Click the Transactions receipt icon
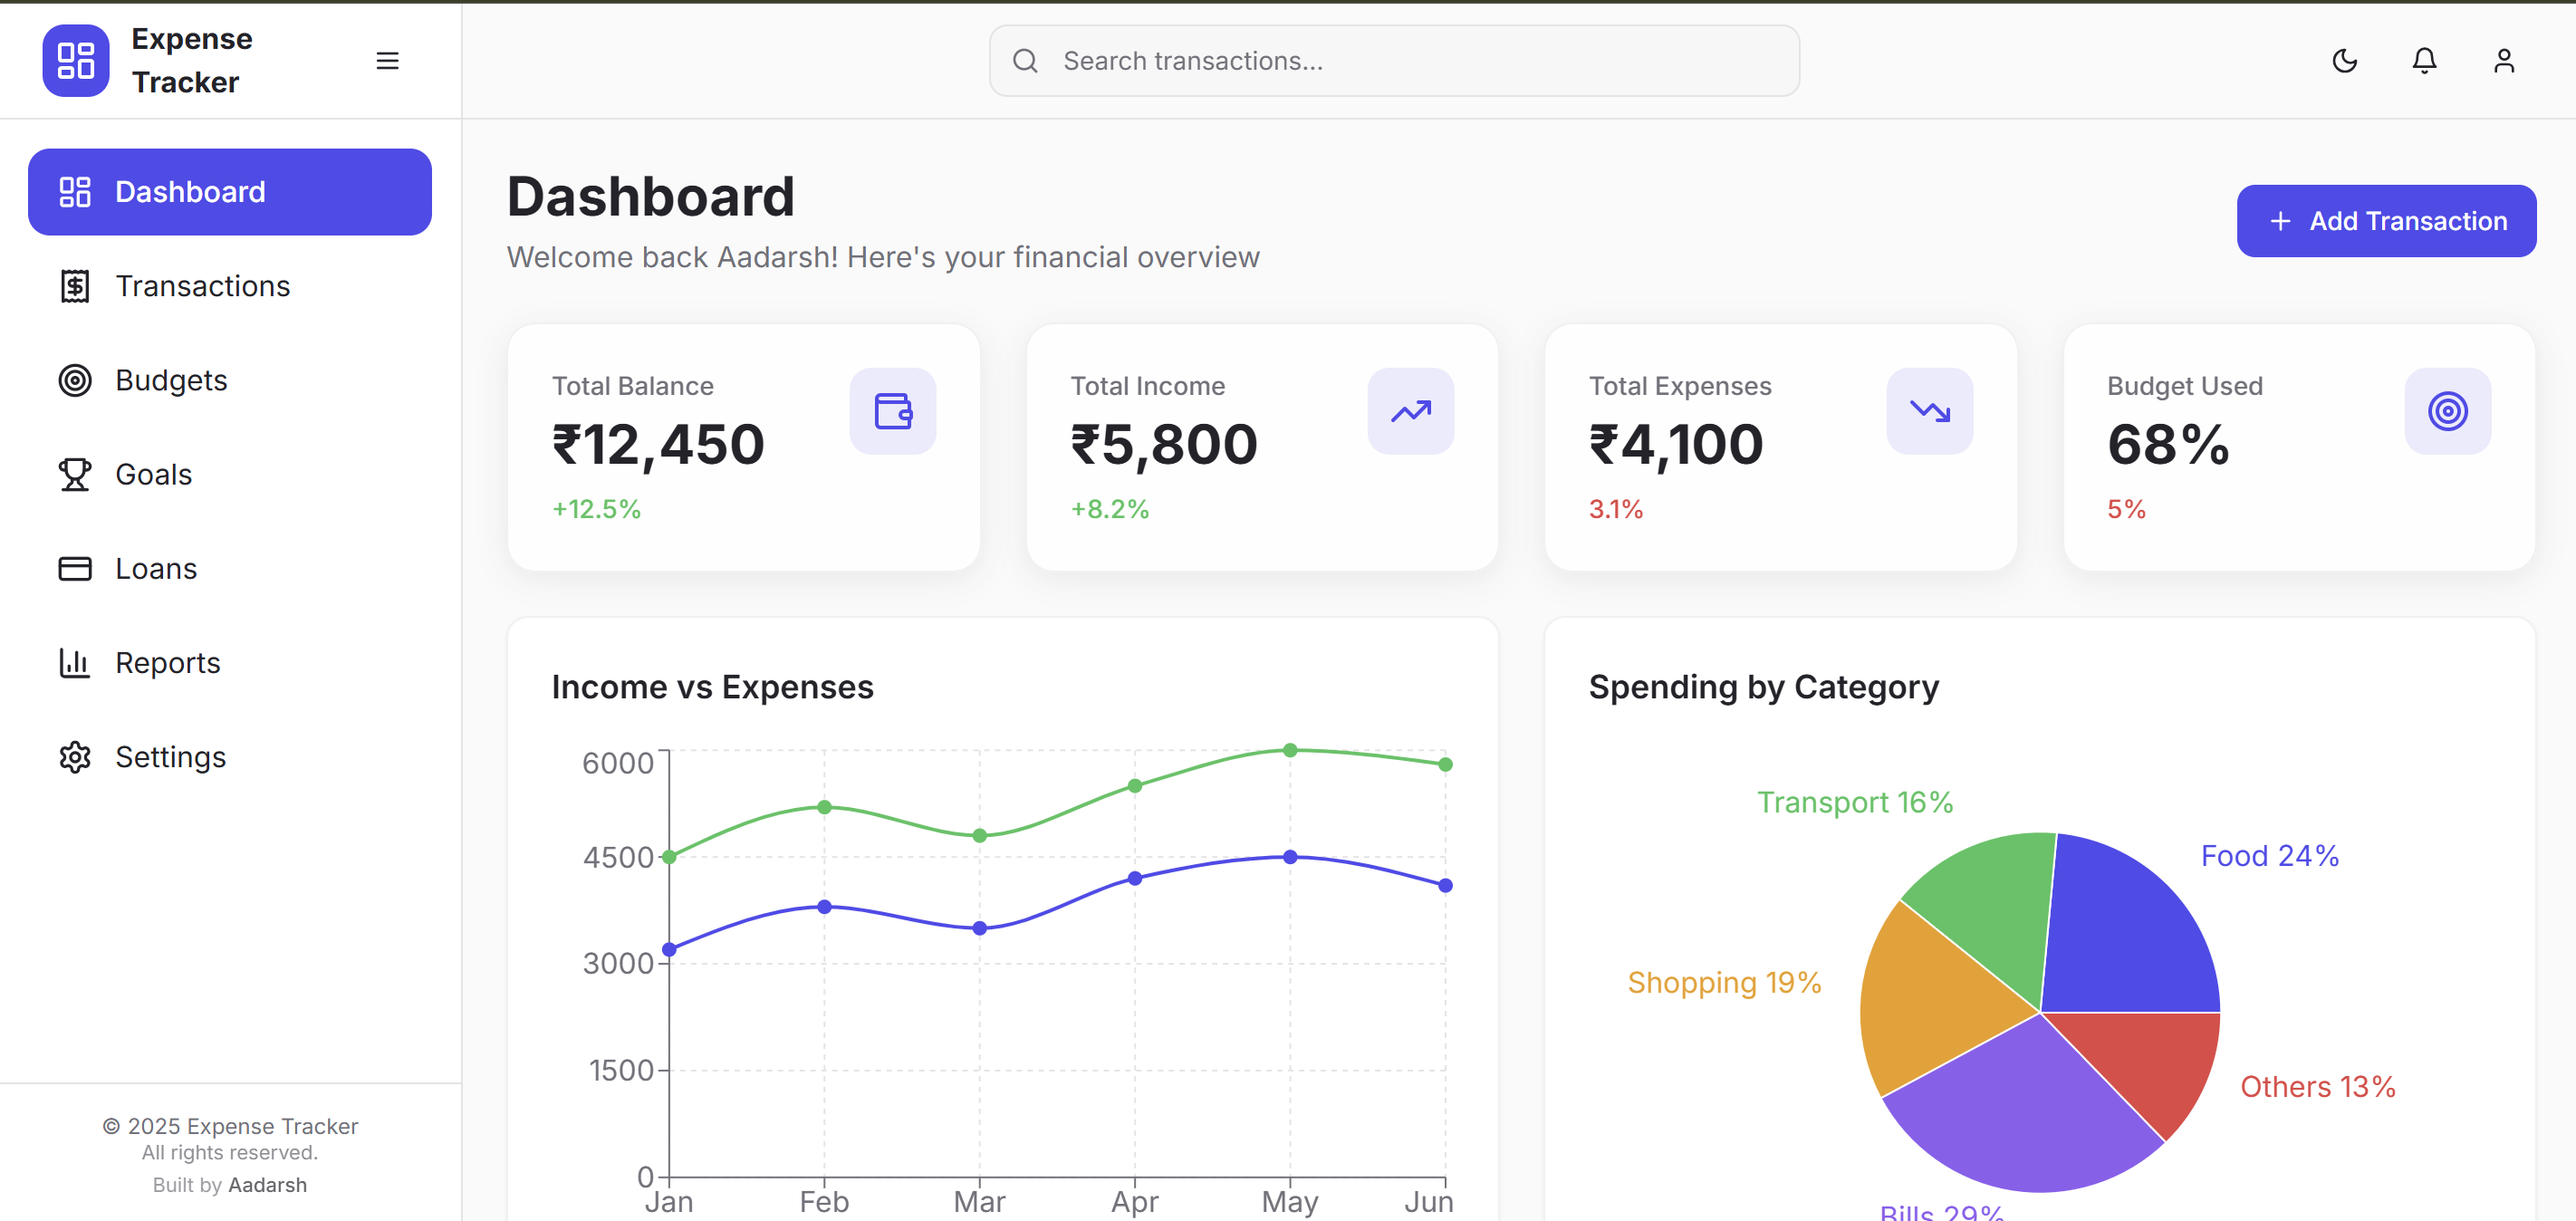This screenshot has width=2576, height=1221. pyautogui.click(x=75, y=286)
